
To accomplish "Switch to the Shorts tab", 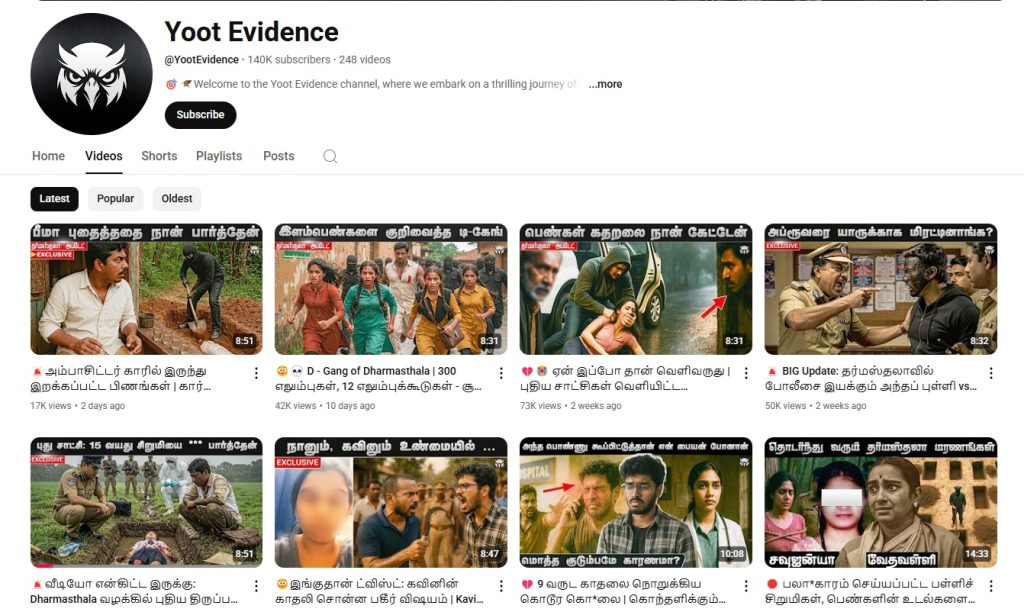I will [159, 156].
